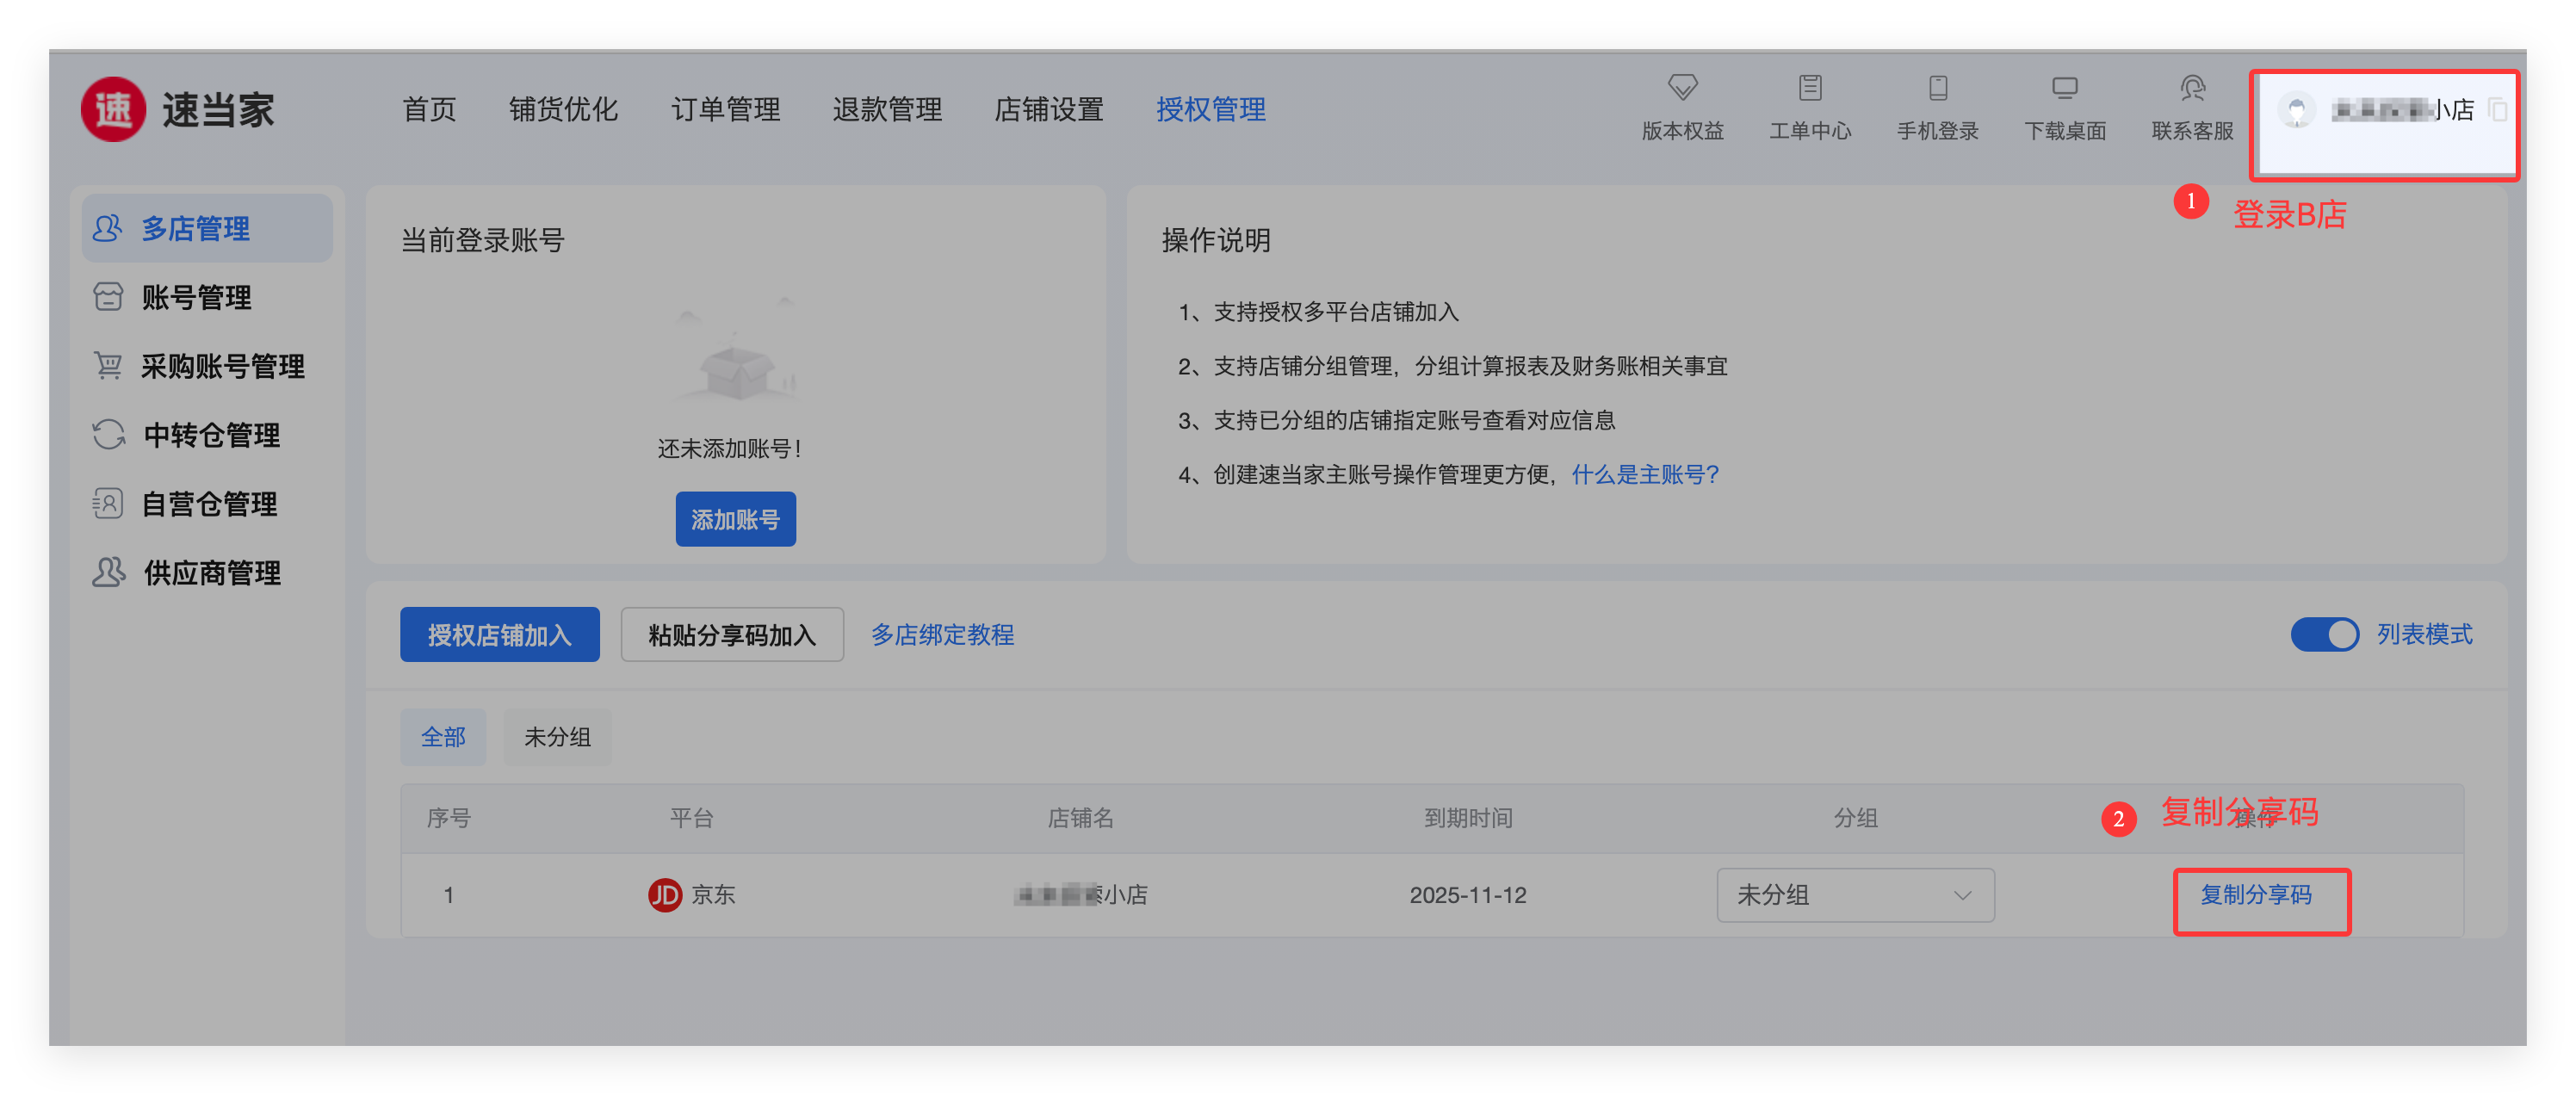Open 工单中心 ticket center icon

[1809, 88]
